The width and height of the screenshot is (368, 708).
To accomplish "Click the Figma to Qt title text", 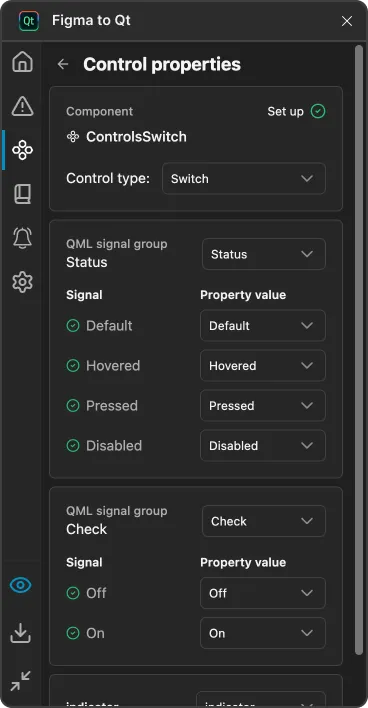I will tap(91, 21).
